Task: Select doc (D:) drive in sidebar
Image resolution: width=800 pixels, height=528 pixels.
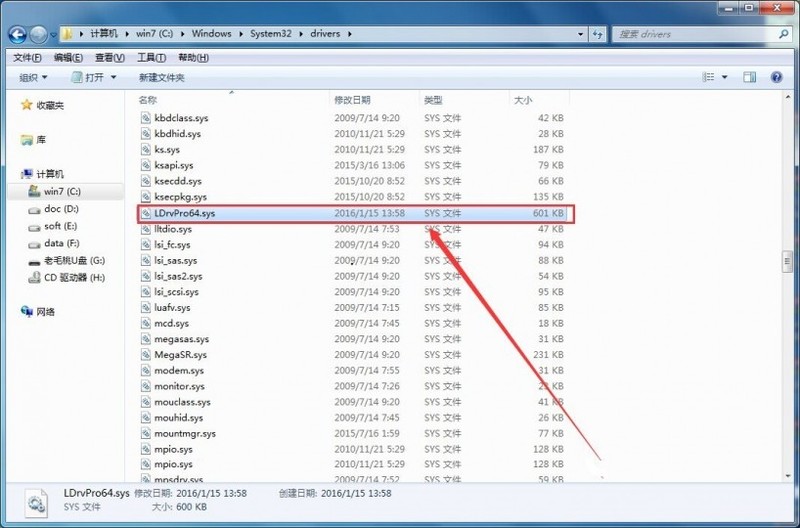Action: pyautogui.click(x=54, y=209)
